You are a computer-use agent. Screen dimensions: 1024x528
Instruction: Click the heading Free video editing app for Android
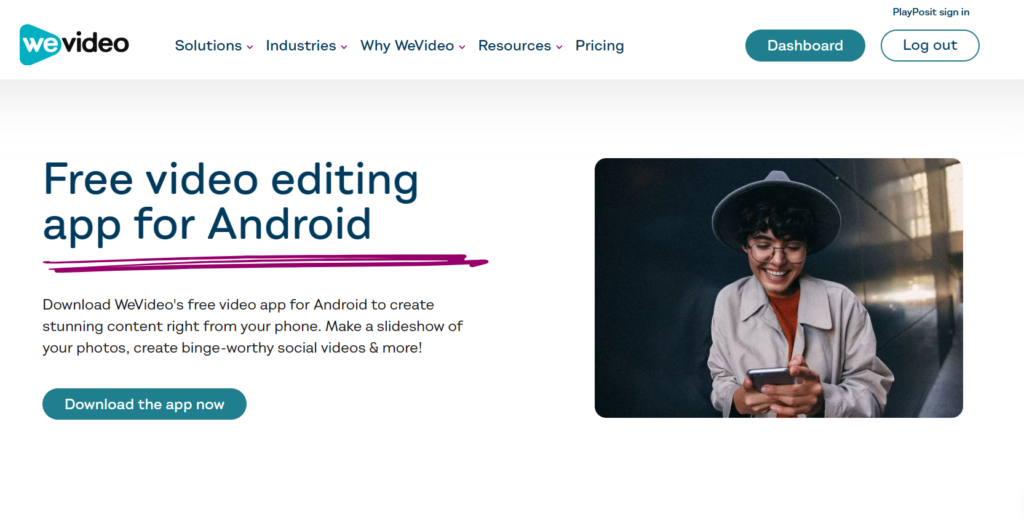click(x=231, y=202)
